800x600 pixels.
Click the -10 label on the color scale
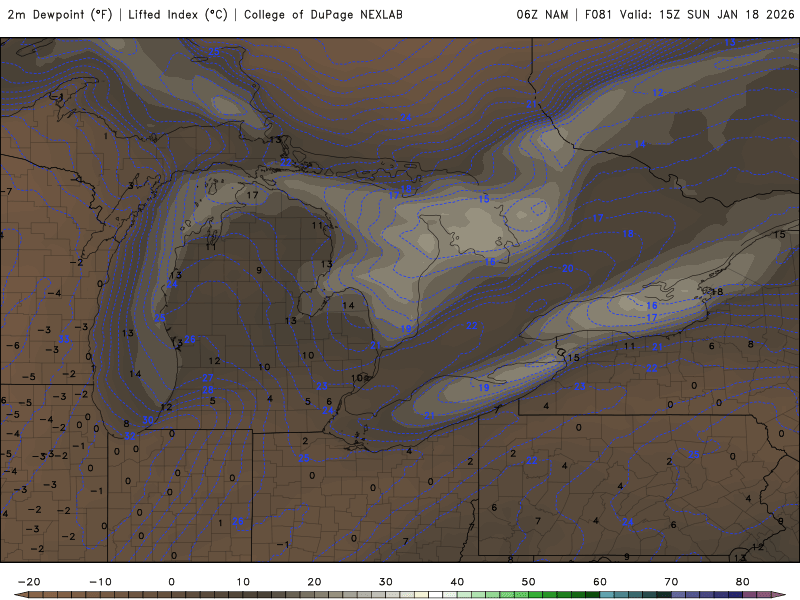point(100,582)
